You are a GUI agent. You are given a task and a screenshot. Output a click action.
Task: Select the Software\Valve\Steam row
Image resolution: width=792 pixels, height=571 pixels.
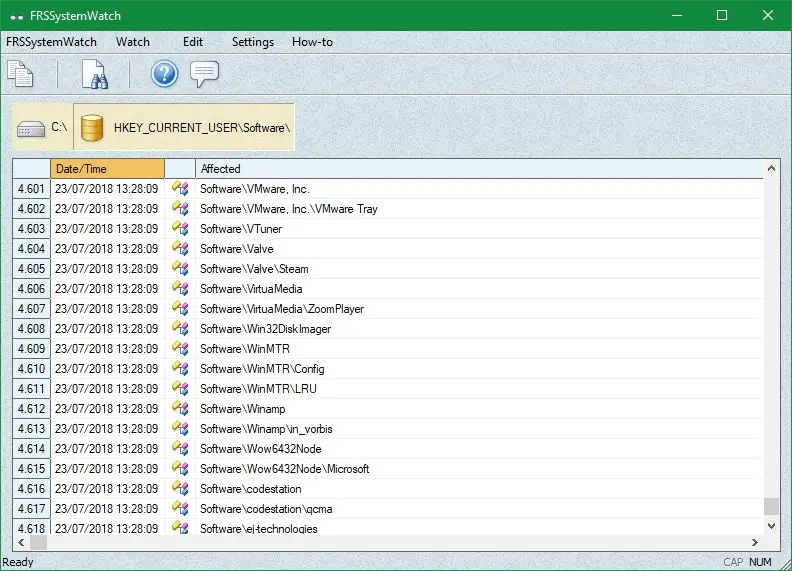pos(254,269)
